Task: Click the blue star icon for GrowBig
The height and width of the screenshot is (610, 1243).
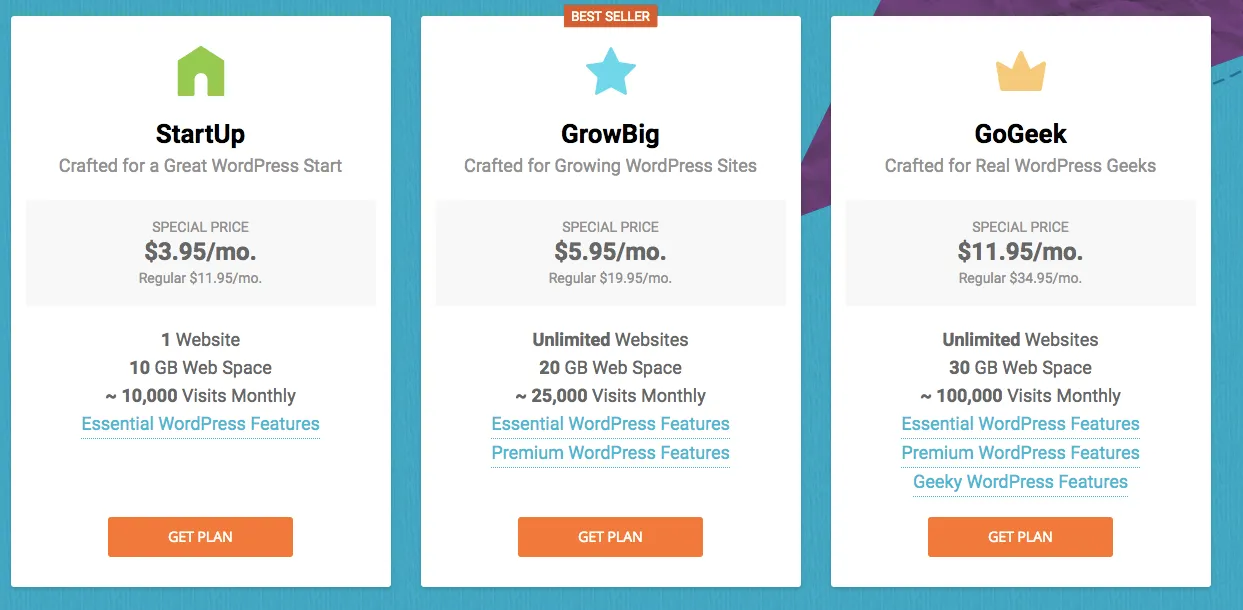Action: (610, 70)
